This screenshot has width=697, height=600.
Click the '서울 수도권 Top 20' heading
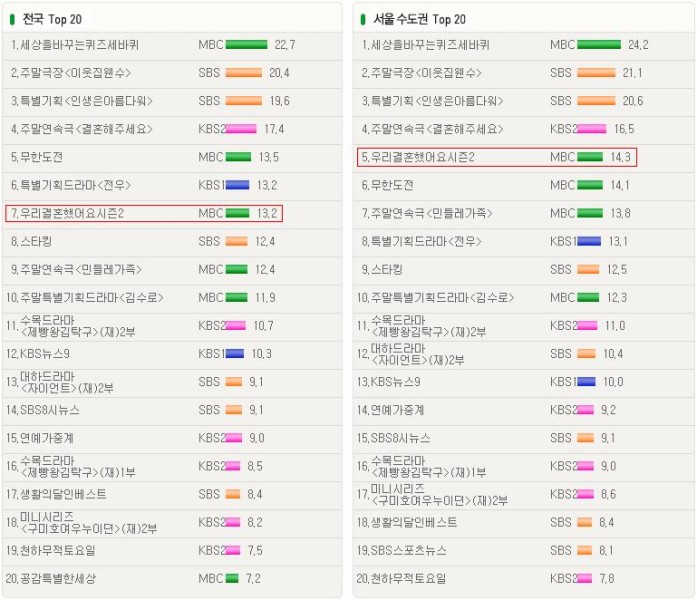pyautogui.click(x=419, y=19)
